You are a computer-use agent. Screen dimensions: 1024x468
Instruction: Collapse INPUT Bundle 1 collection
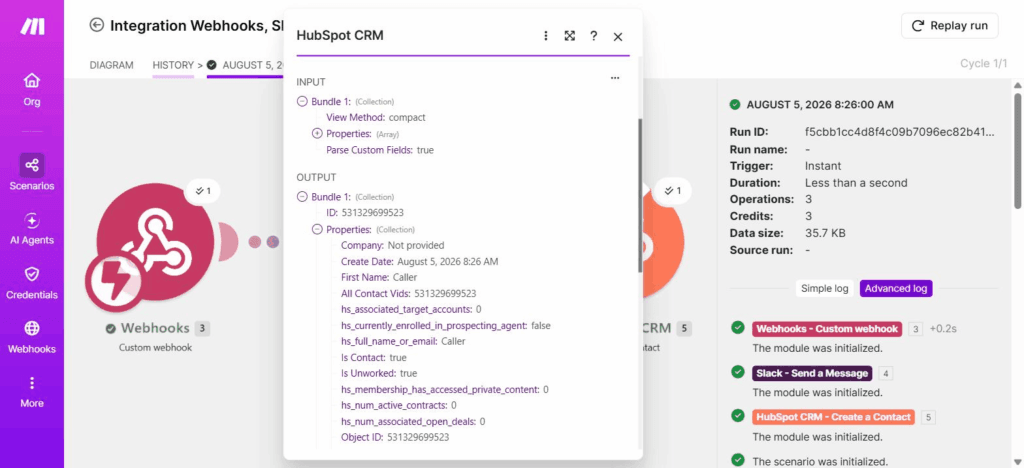tap(302, 101)
